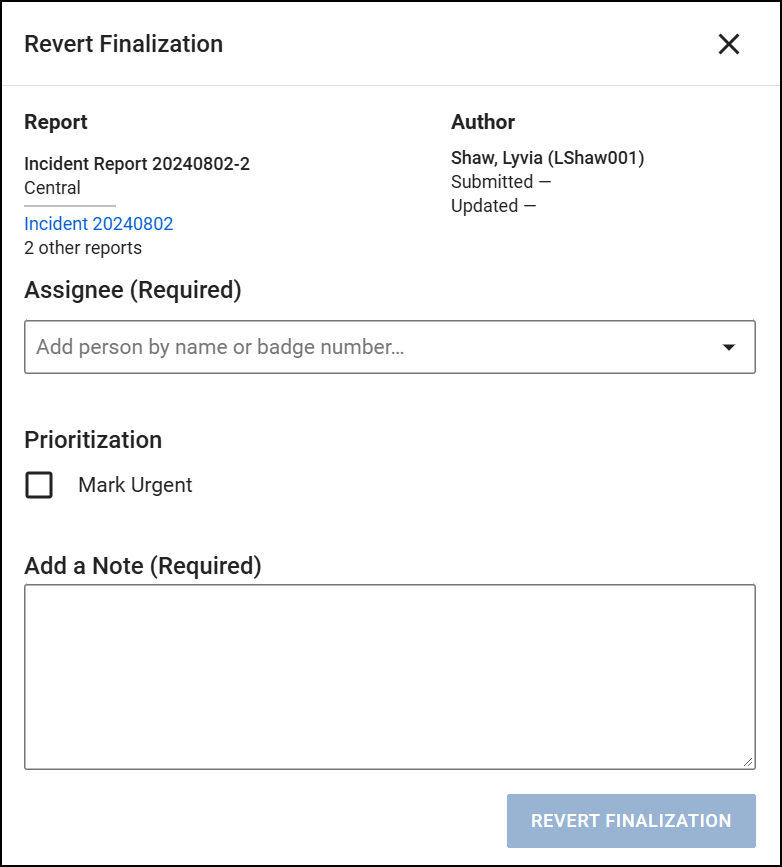
Task: Click the '2 other reports' text
Action: pos(83,248)
